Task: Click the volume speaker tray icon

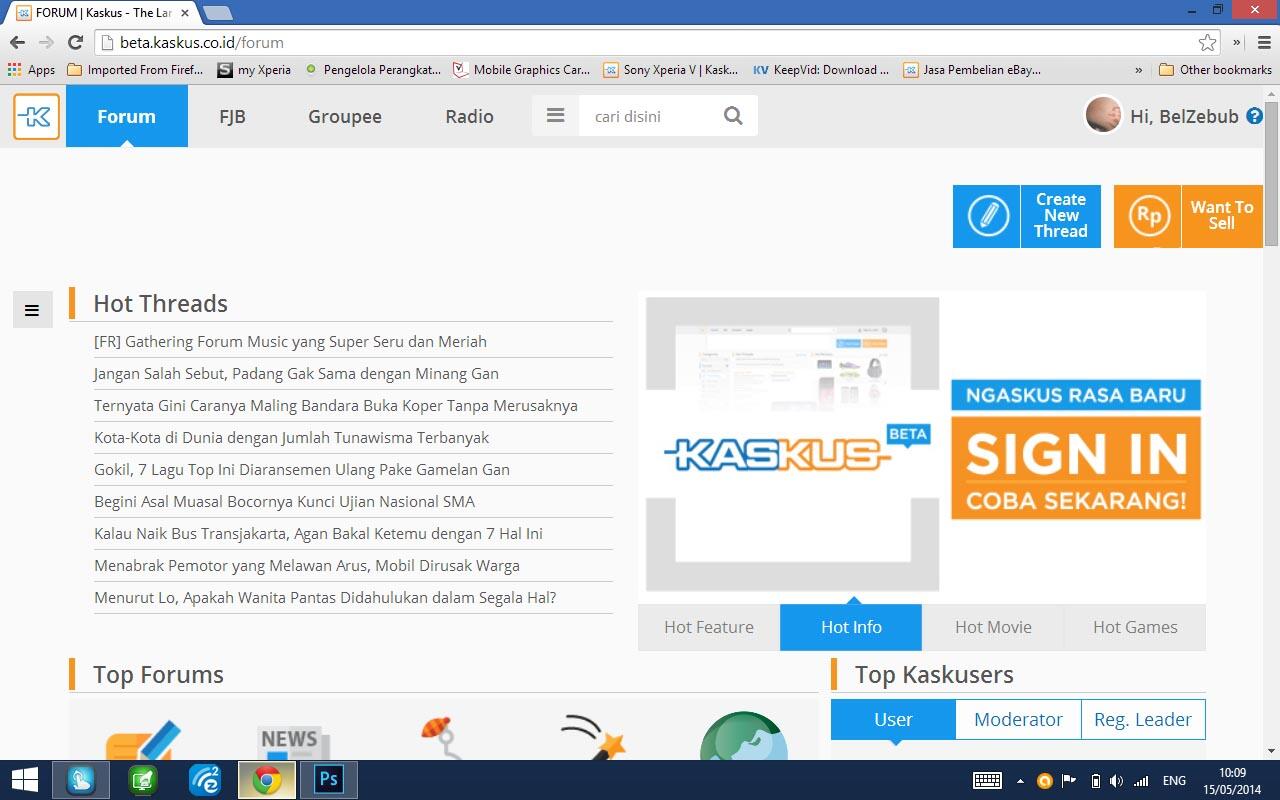Action: pyautogui.click(x=1116, y=781)
